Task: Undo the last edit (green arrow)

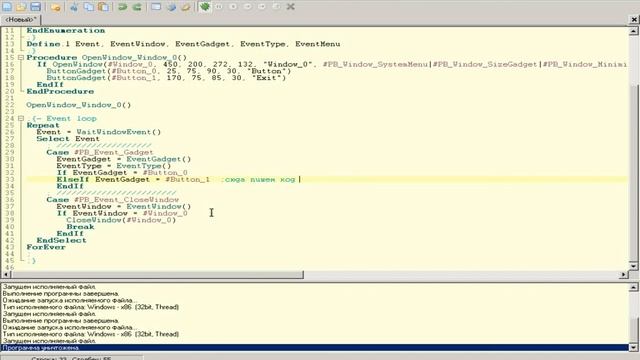Action: click(x=122, y=7)
